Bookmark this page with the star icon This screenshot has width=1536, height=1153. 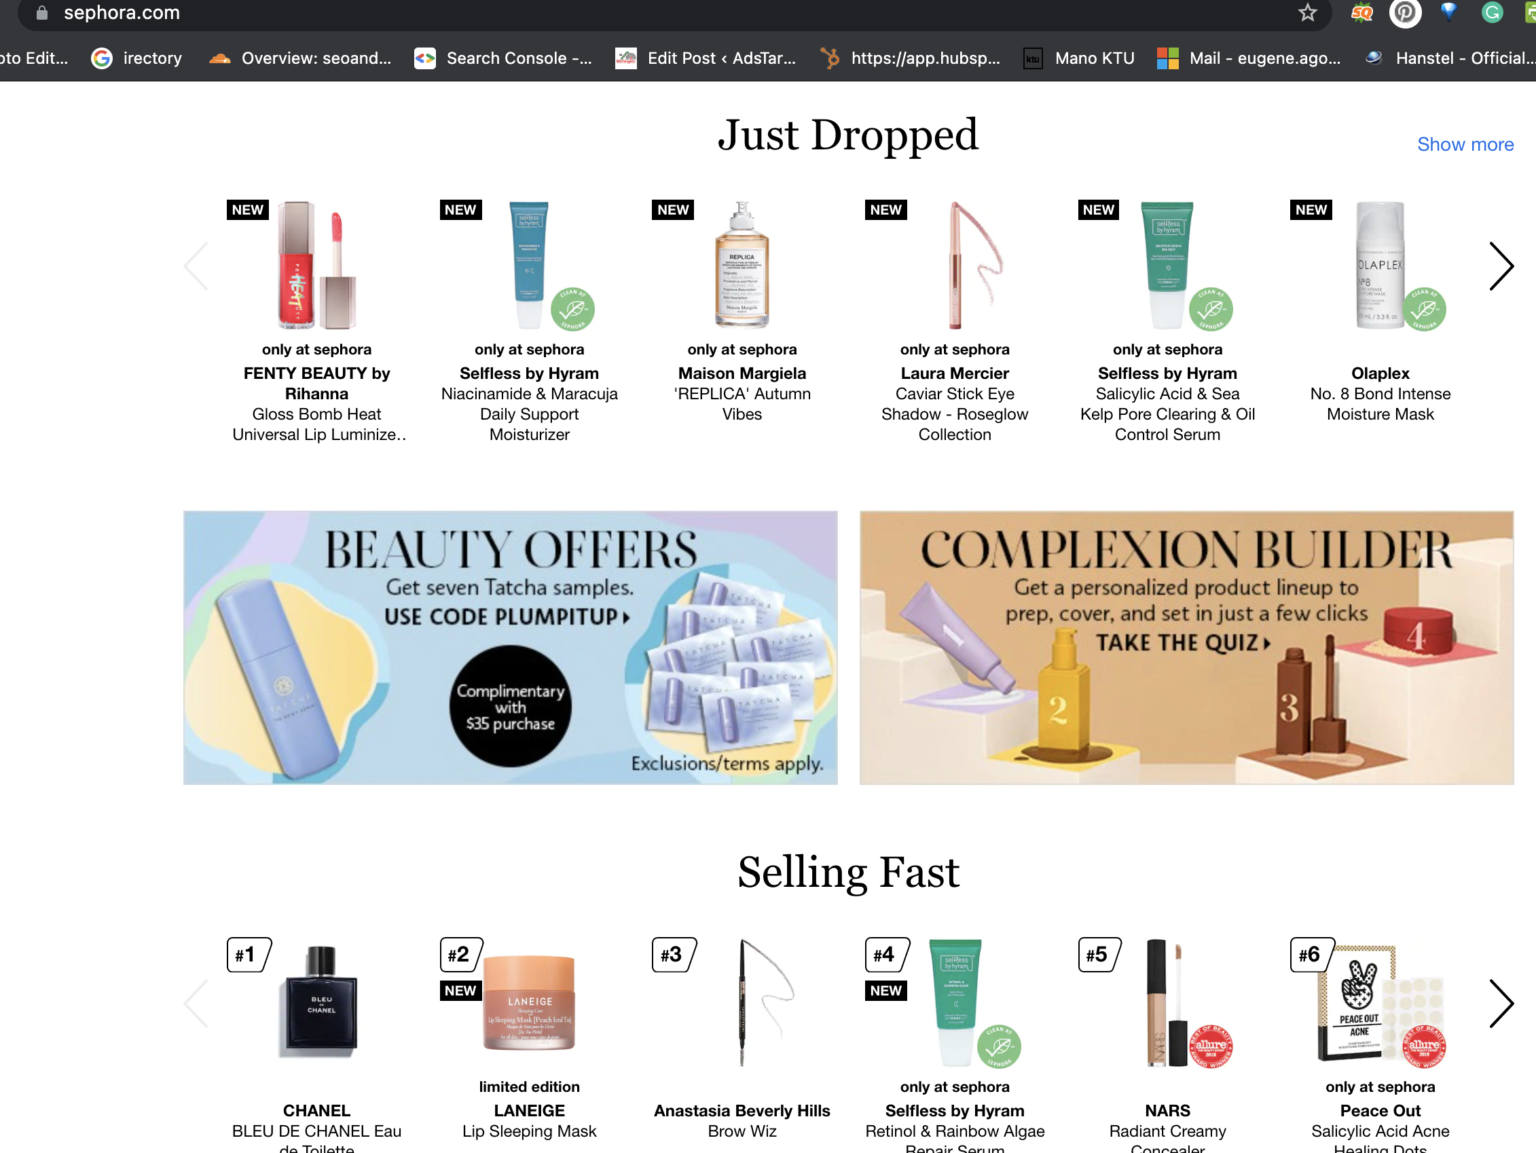coord(1307,14)
